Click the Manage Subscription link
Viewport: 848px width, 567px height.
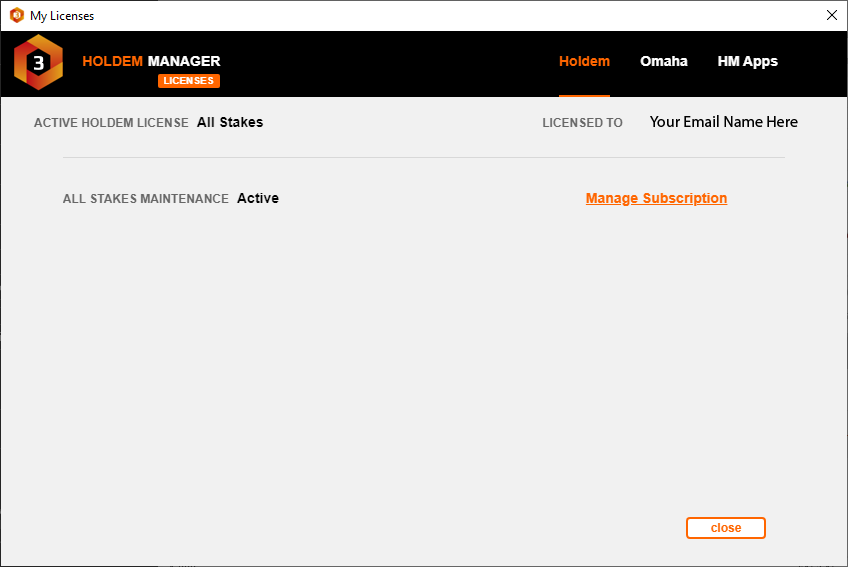click(x=656, y=199)
